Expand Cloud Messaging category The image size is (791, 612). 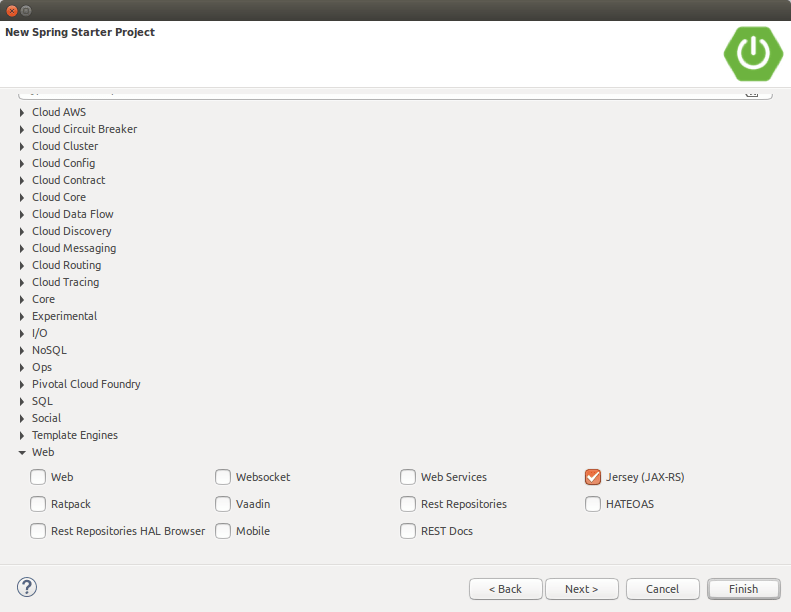pos(22,249)
